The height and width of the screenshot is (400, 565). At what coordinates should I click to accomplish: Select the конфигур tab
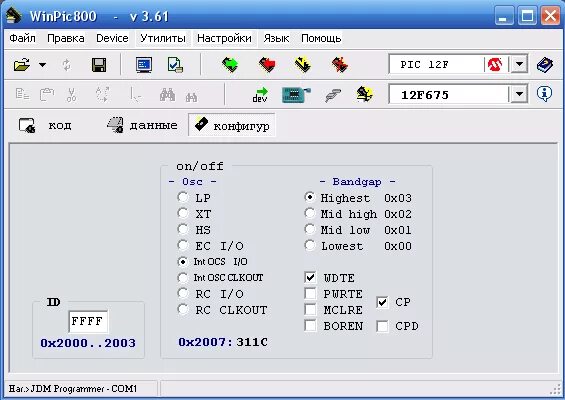tap(232, 125)
